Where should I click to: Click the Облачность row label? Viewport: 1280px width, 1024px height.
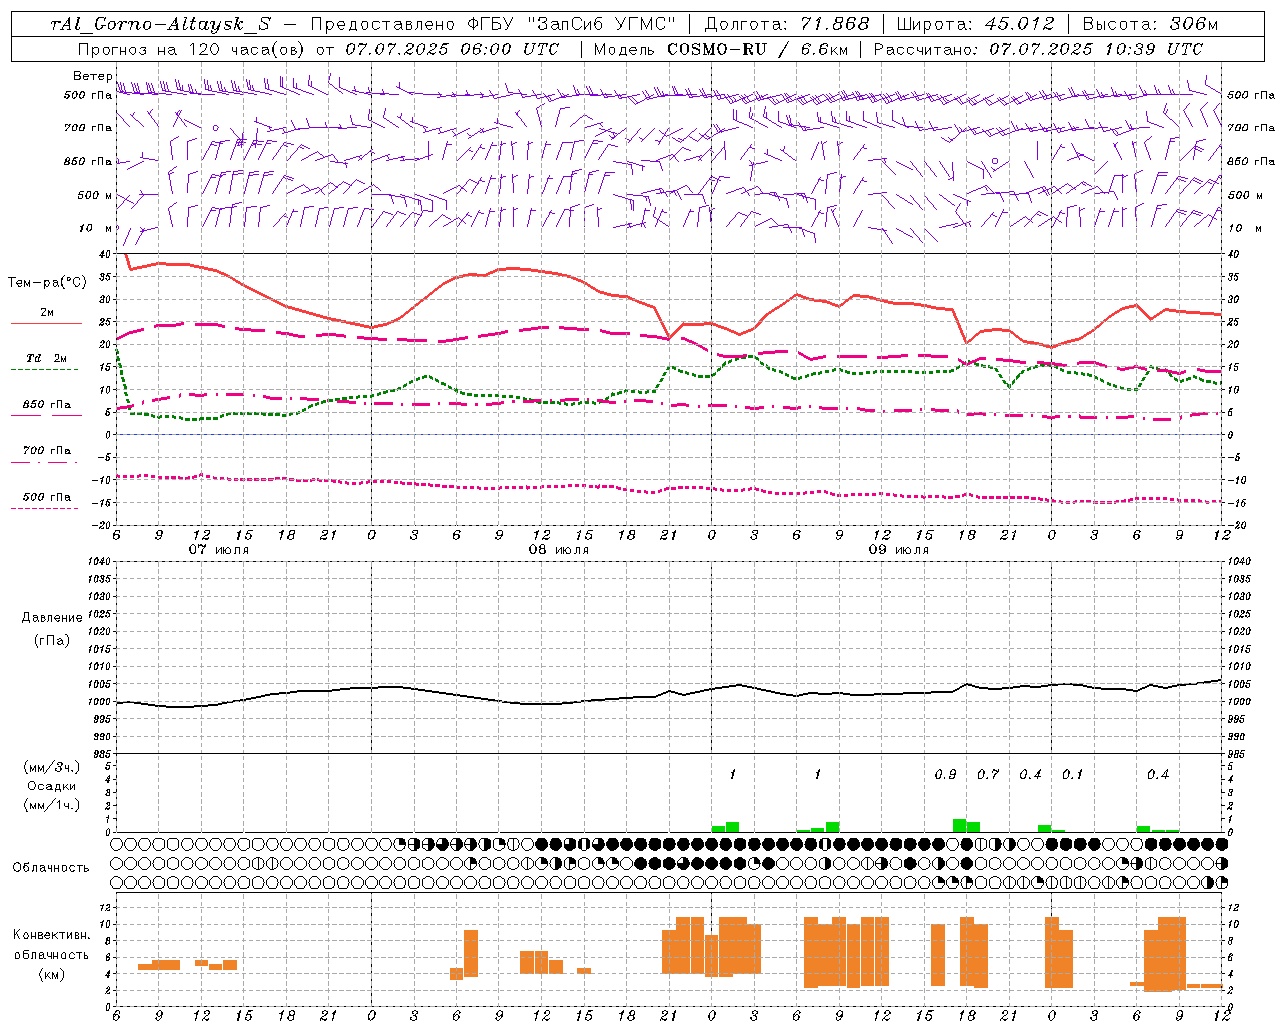[51, 867]
